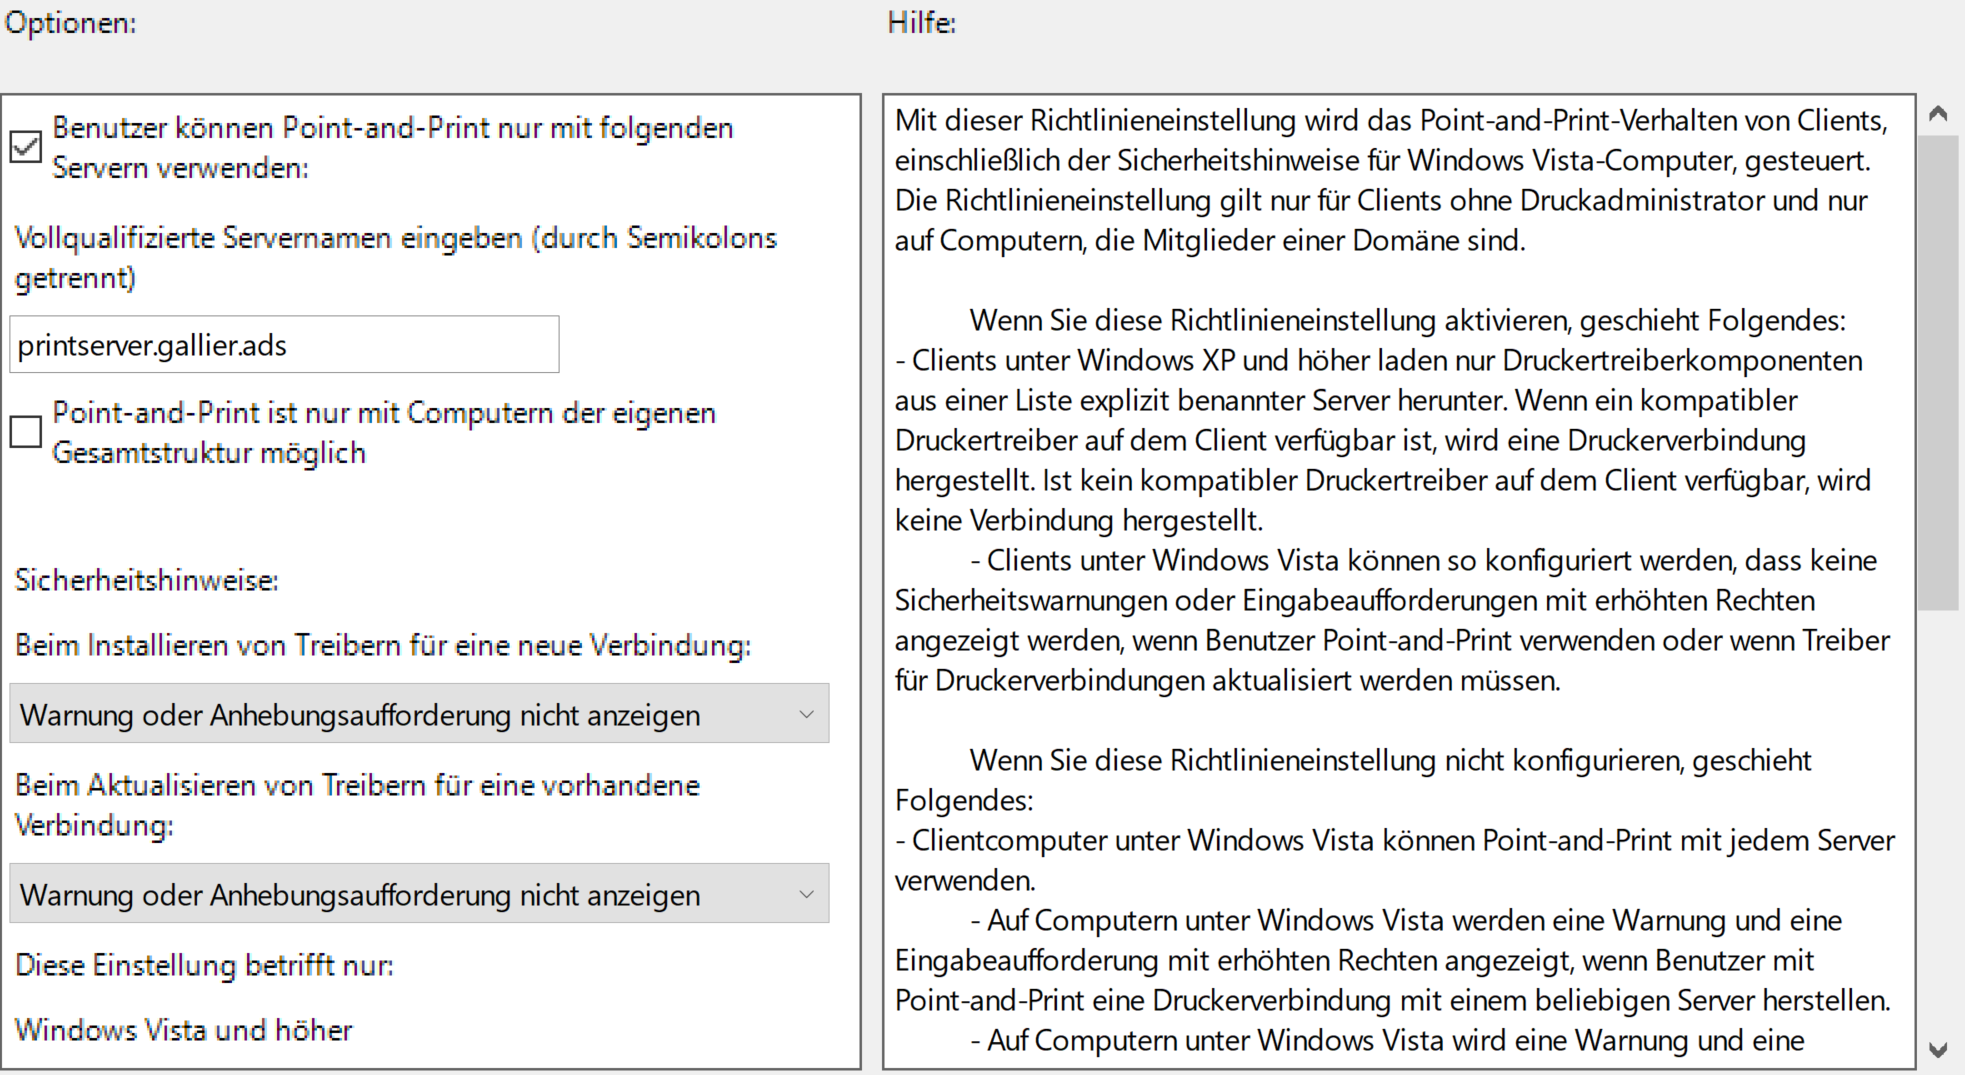Click the fully qualified server names field
Viewport: 1965px width, 1075px height.
click(284, 345)
